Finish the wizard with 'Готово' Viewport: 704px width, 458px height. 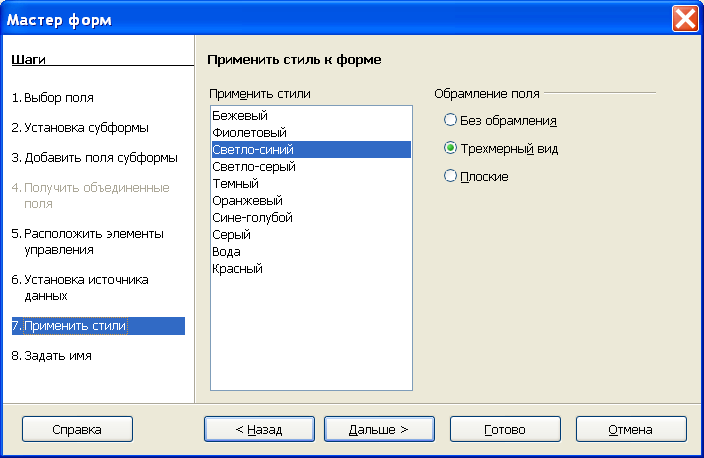point(505,429)
